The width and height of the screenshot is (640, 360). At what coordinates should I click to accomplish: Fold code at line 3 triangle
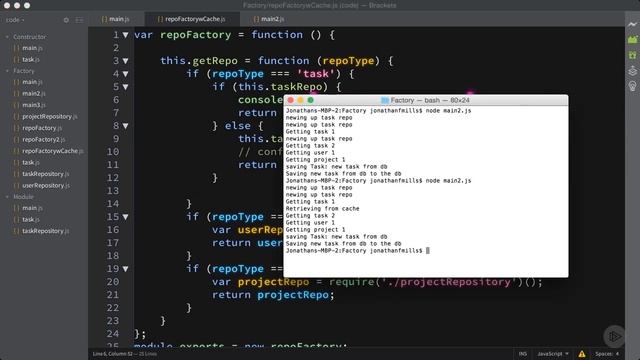coord(125,61)
